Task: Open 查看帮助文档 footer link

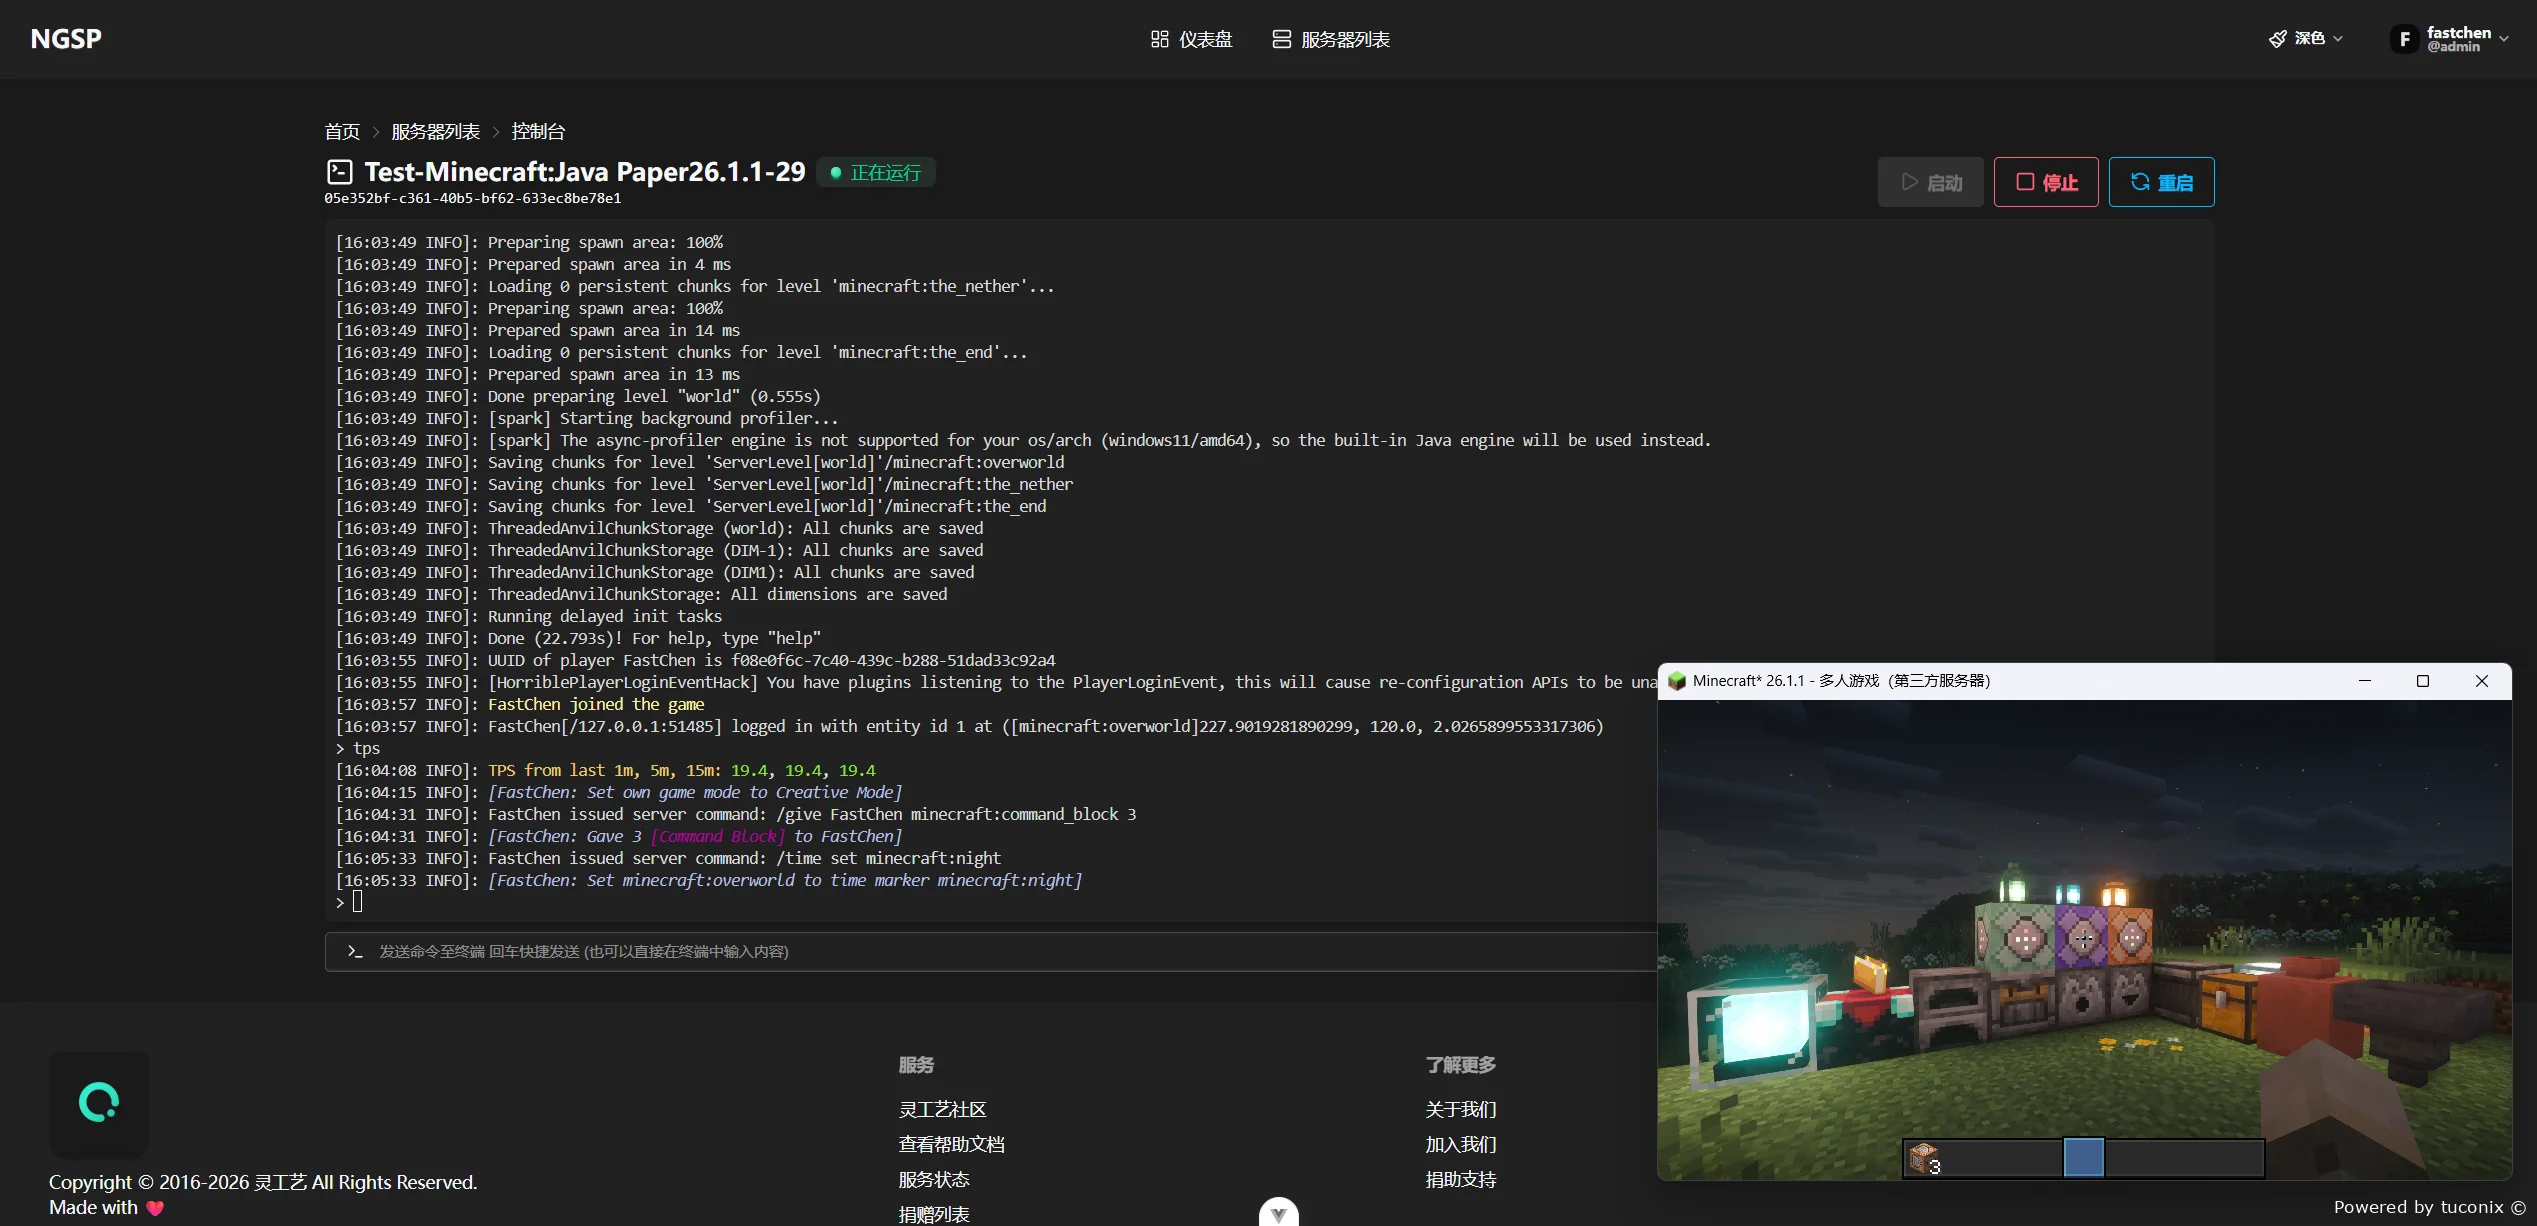Action: pyautogui.click(x=951, y=1144)
